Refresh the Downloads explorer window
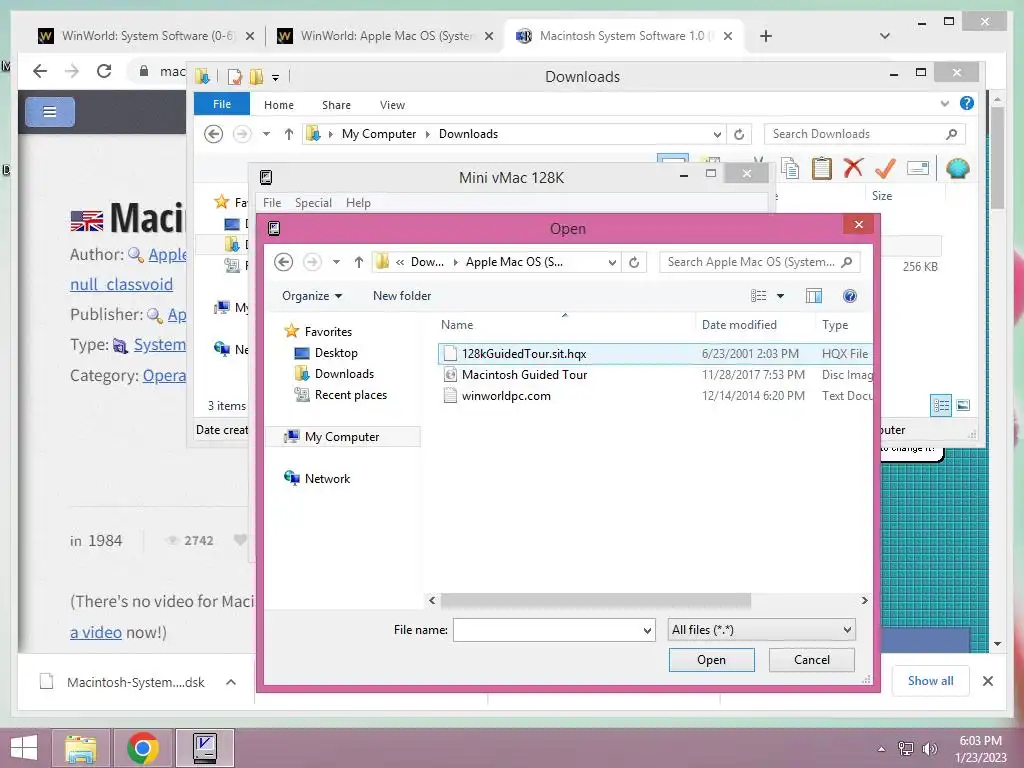 click(739, 134)
